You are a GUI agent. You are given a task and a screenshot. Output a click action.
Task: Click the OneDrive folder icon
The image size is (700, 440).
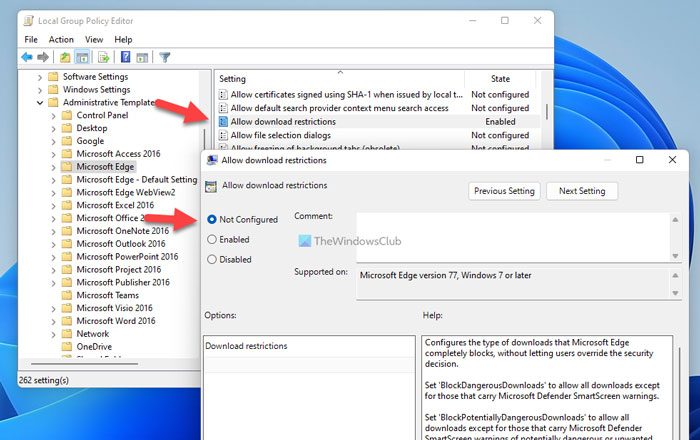67,346
